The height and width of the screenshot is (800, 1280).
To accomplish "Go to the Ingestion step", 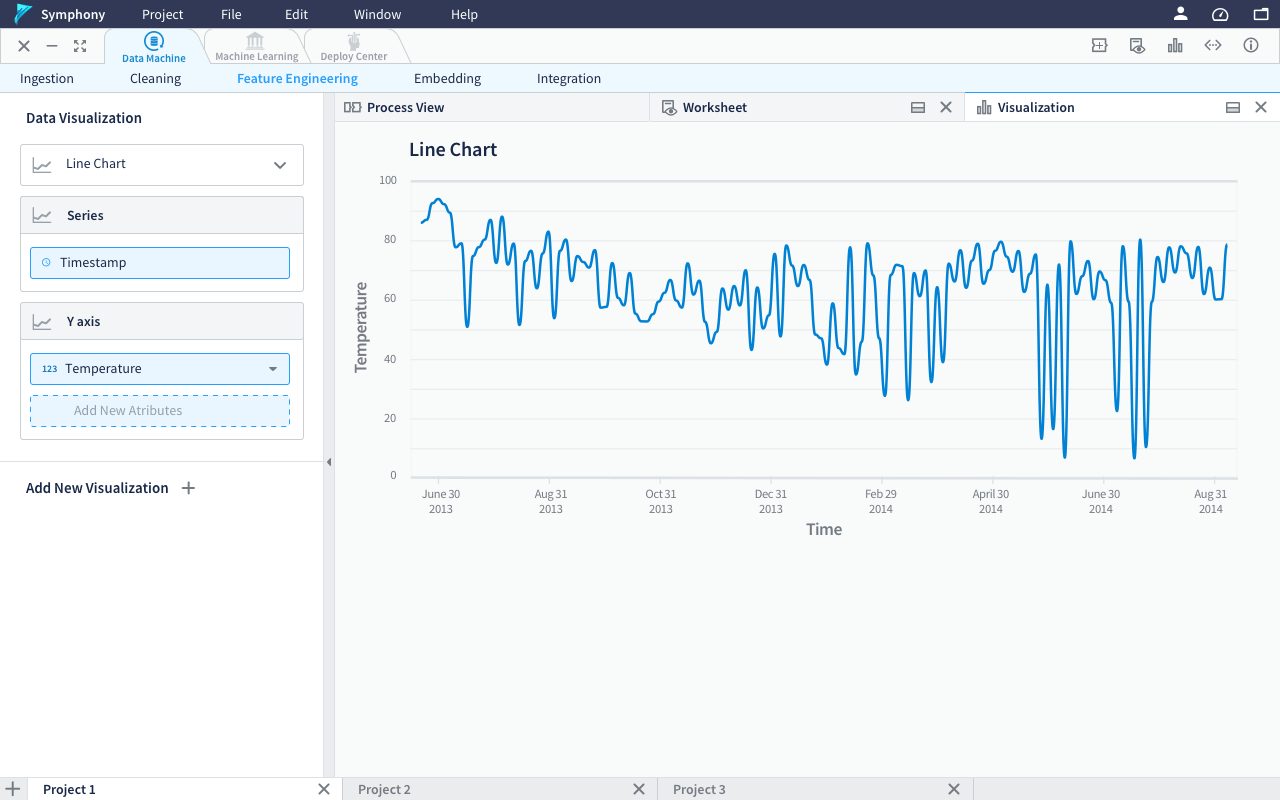I will (47, 78).
